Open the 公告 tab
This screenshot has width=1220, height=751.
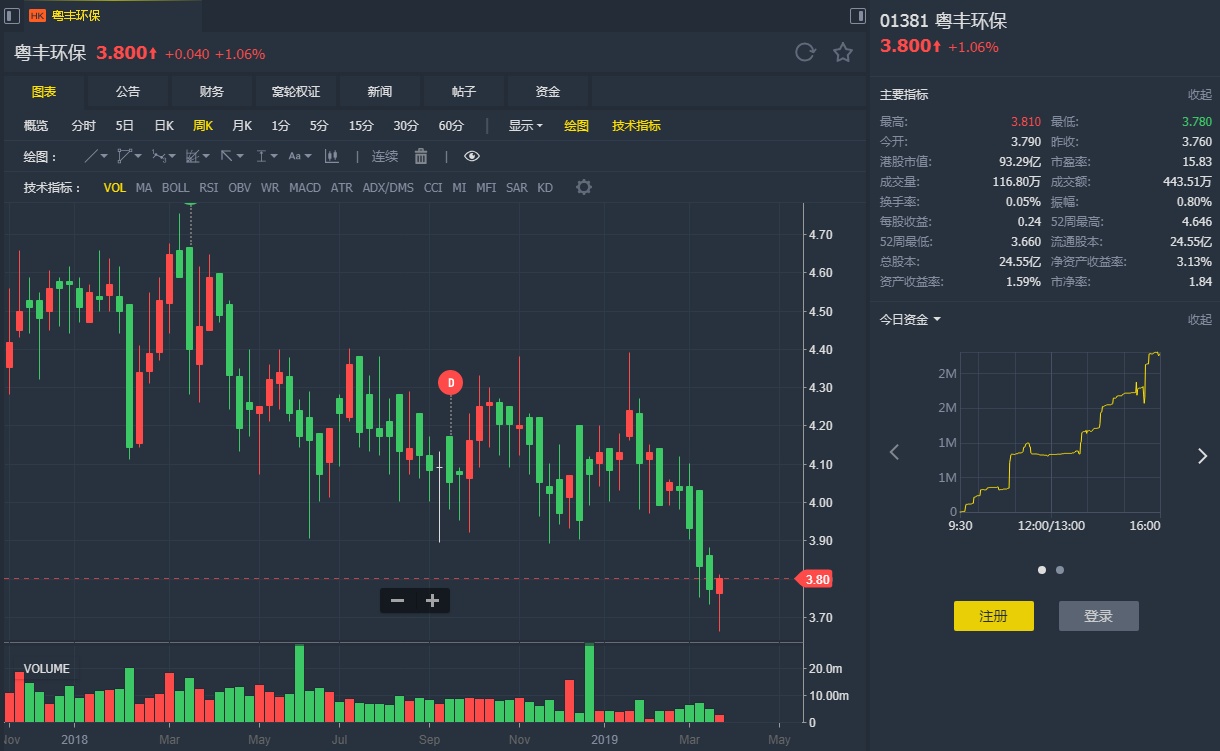pos(128,91)
